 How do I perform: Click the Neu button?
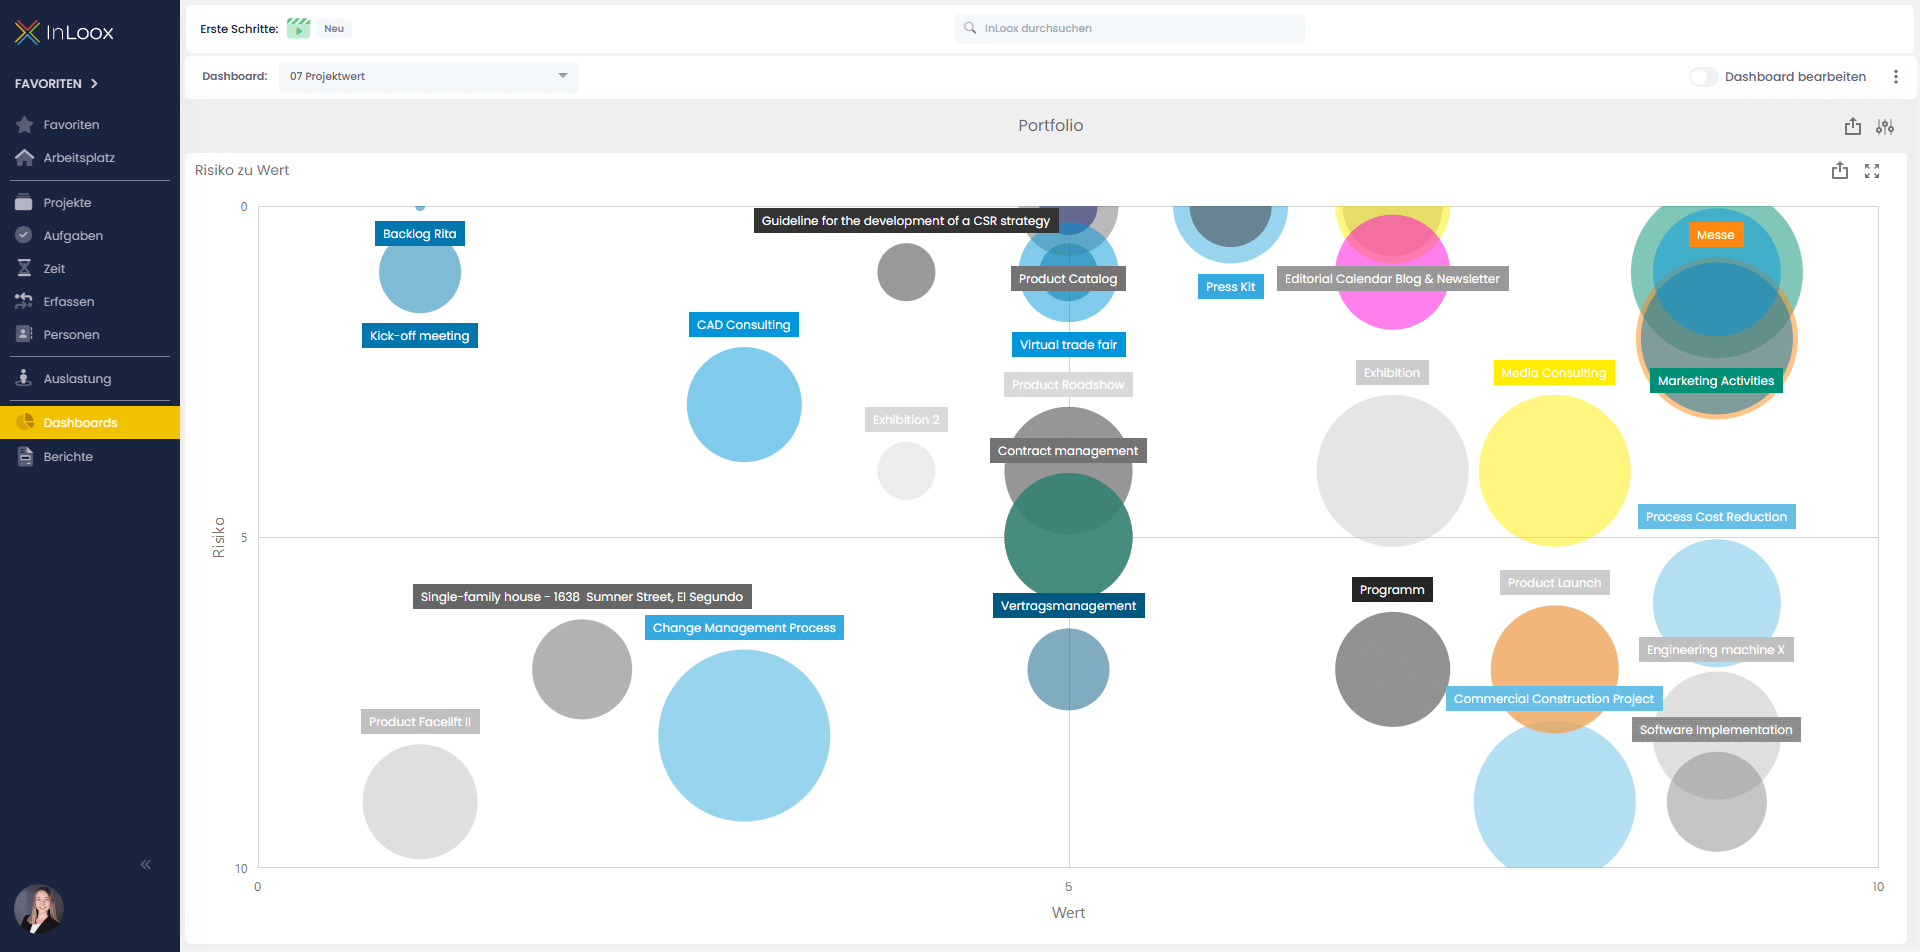pyautogui.click(x=334, y=29)
